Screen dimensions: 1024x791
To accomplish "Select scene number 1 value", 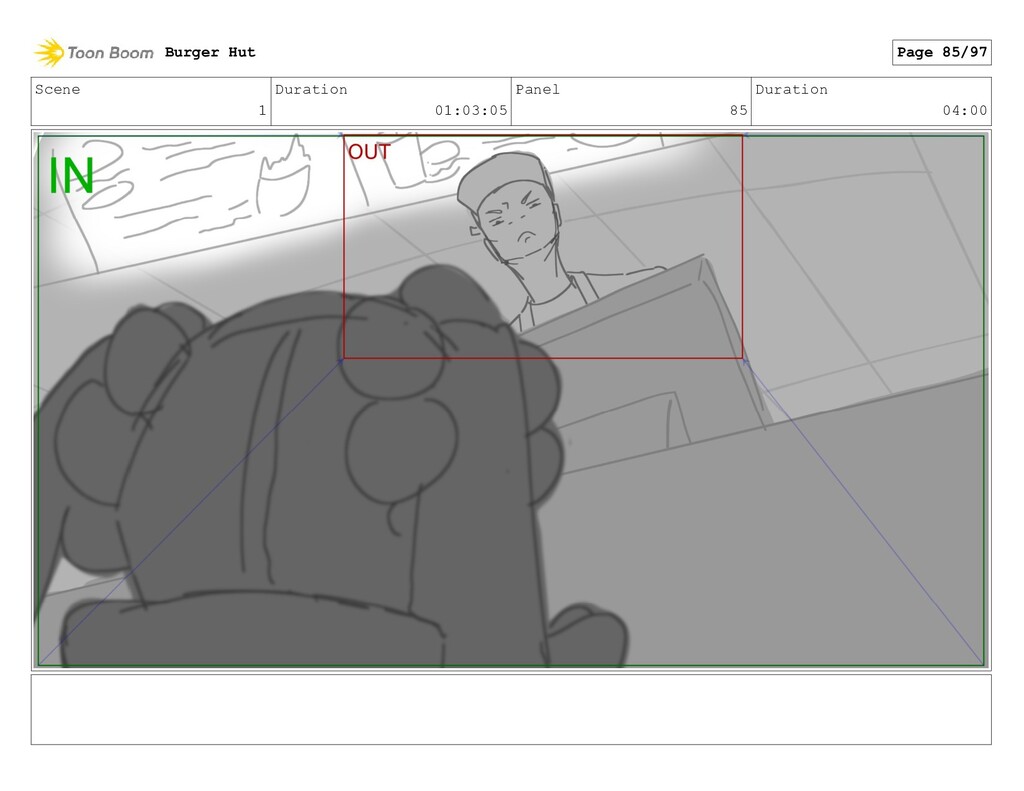I will [x=263, y=110].
